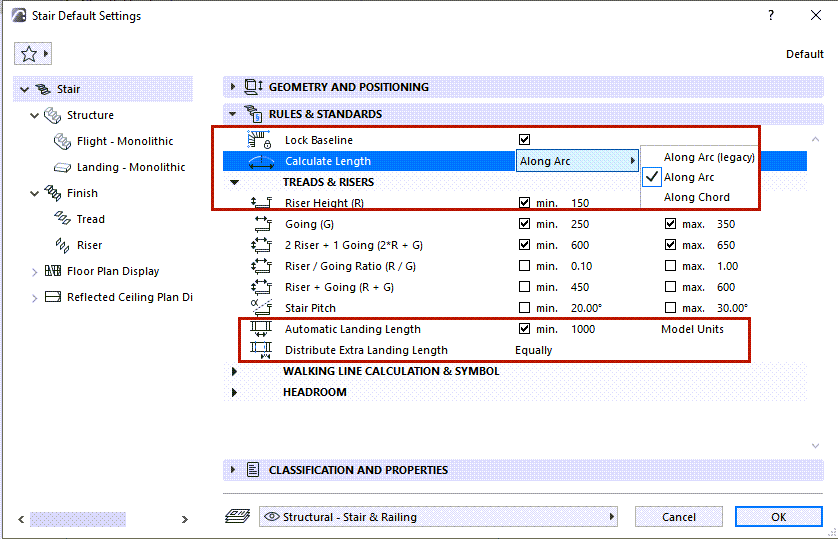838x539 pixels.
Task: Edit the Riser + Going min. value 450
Action: pyautogui.click(x=580, y=287)
